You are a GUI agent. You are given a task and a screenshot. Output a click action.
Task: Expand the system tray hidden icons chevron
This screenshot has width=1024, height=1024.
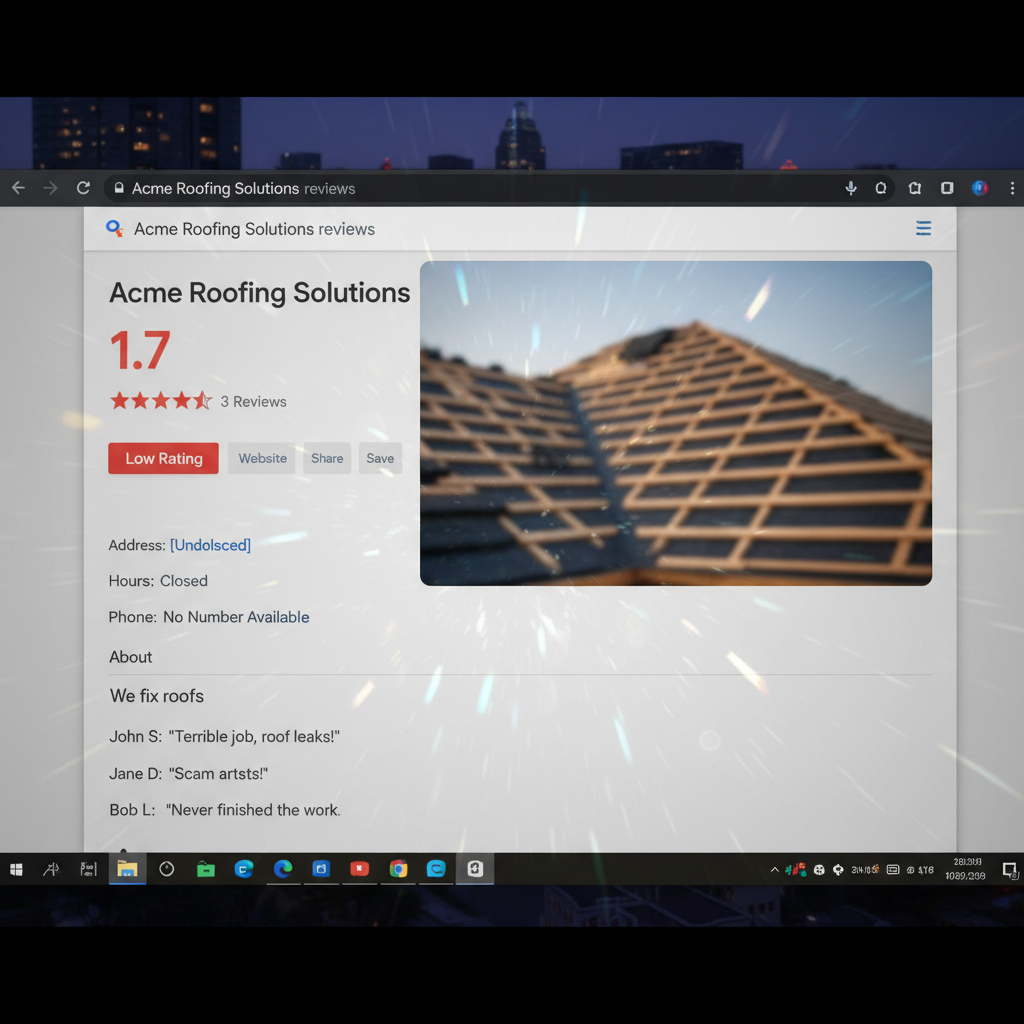click(x=775, y=869)
